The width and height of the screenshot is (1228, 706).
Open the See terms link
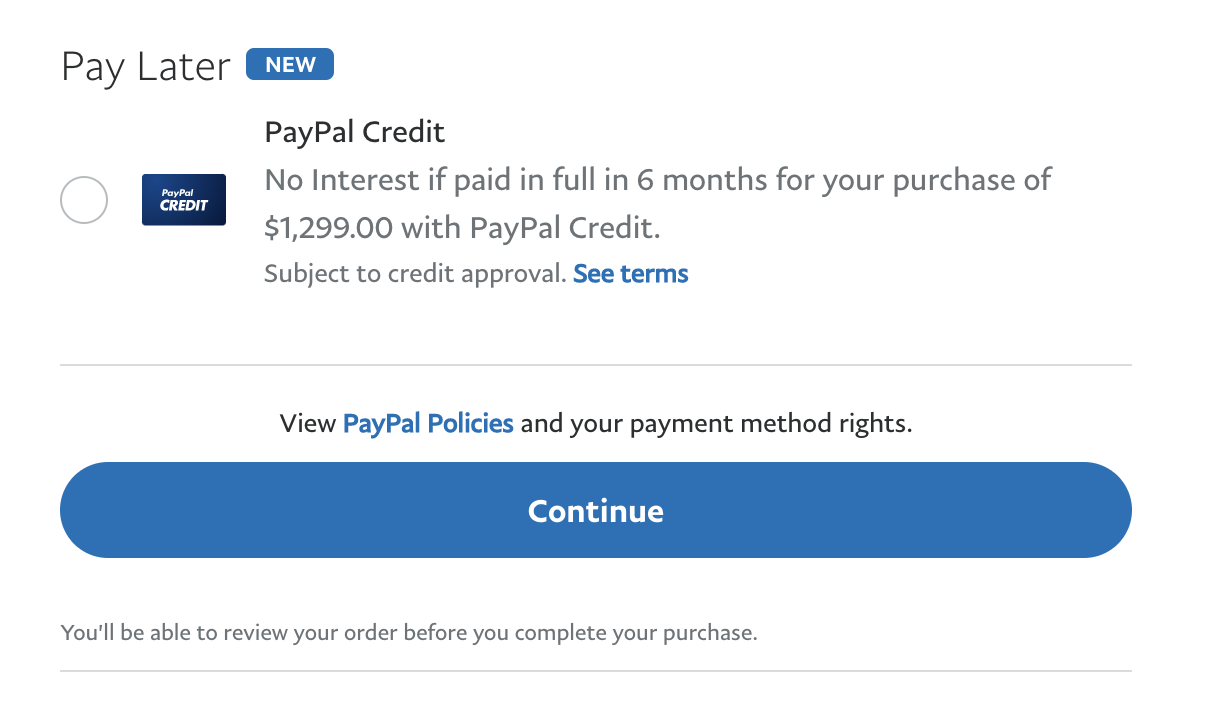(x=631, y=274)
